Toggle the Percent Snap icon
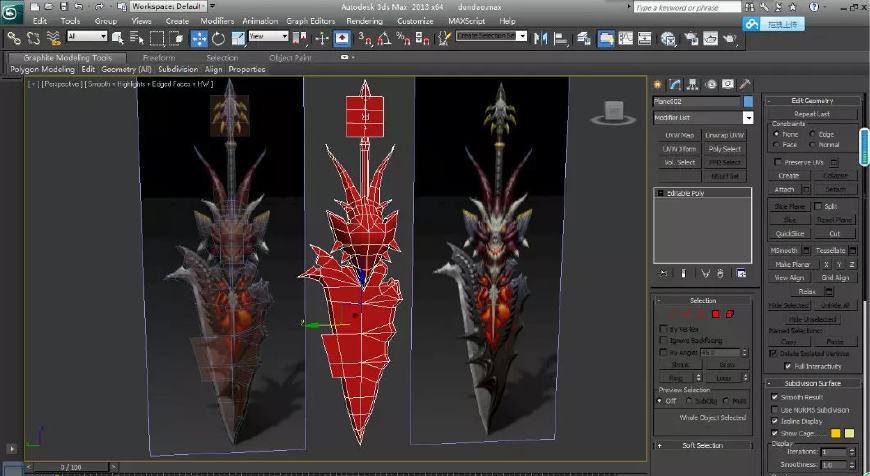870x476 pixels. pyautogui.click(x=403, y=38)
